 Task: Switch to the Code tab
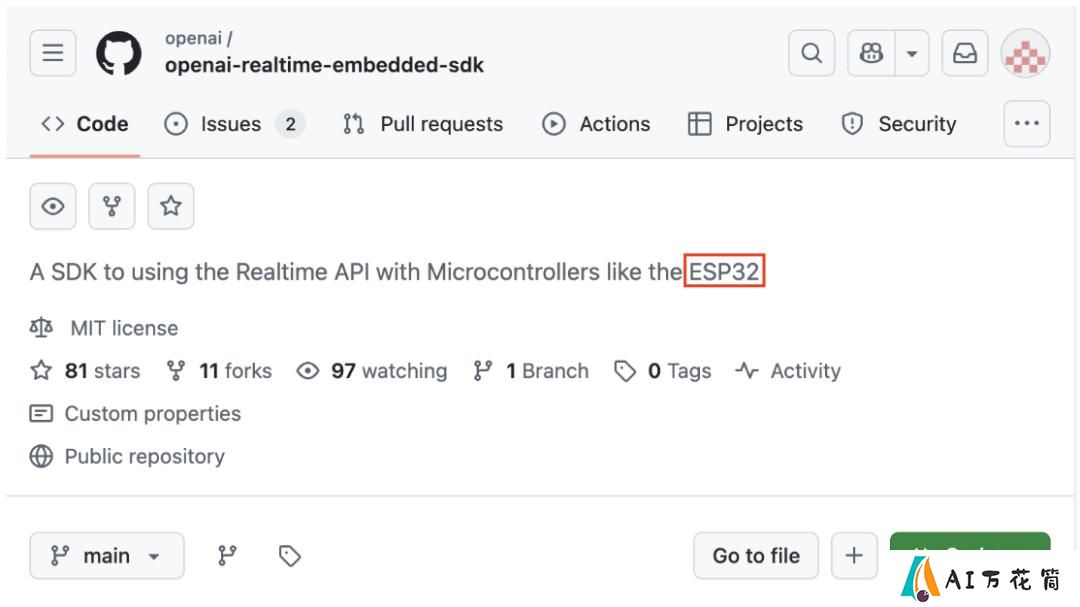click(x=85, y=124)
